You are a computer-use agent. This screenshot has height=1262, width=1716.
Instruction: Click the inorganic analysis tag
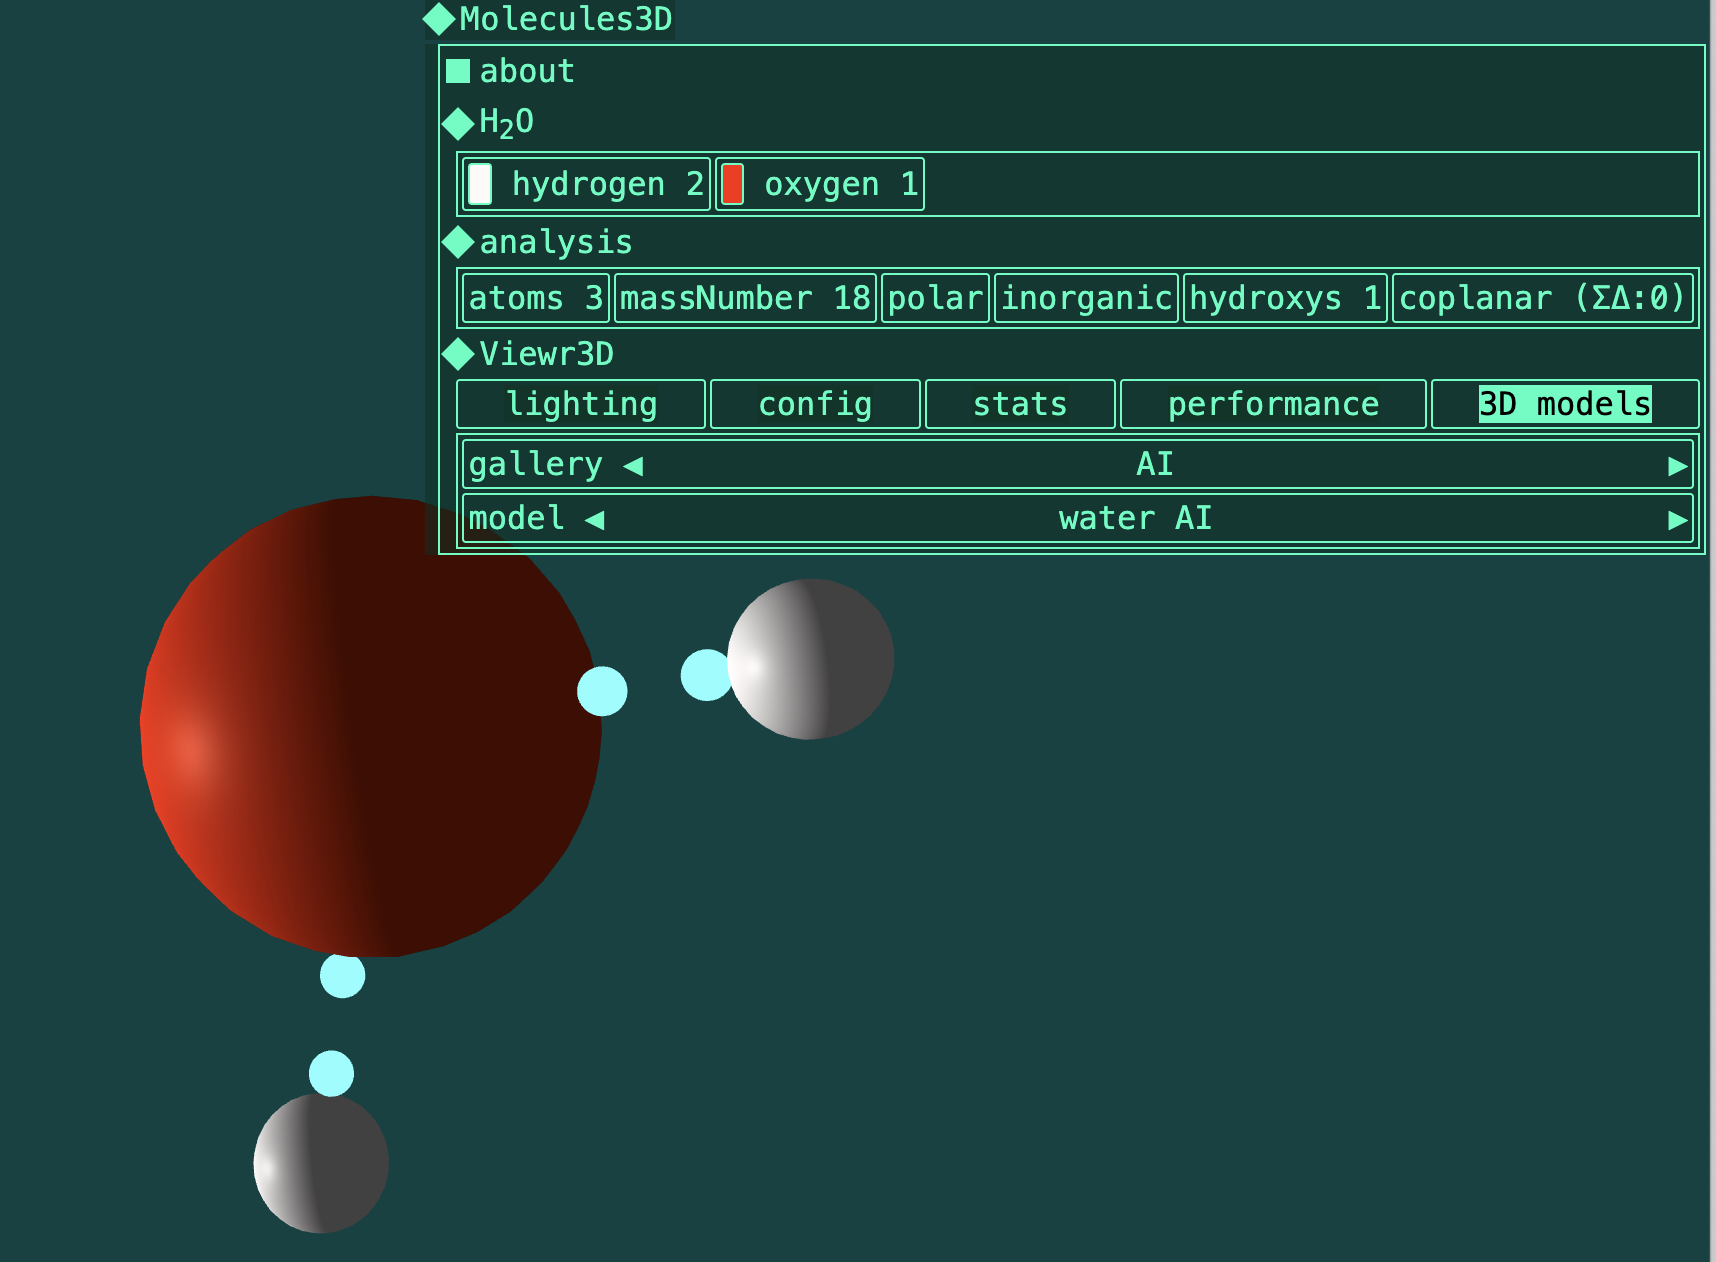coord(1086,298)
